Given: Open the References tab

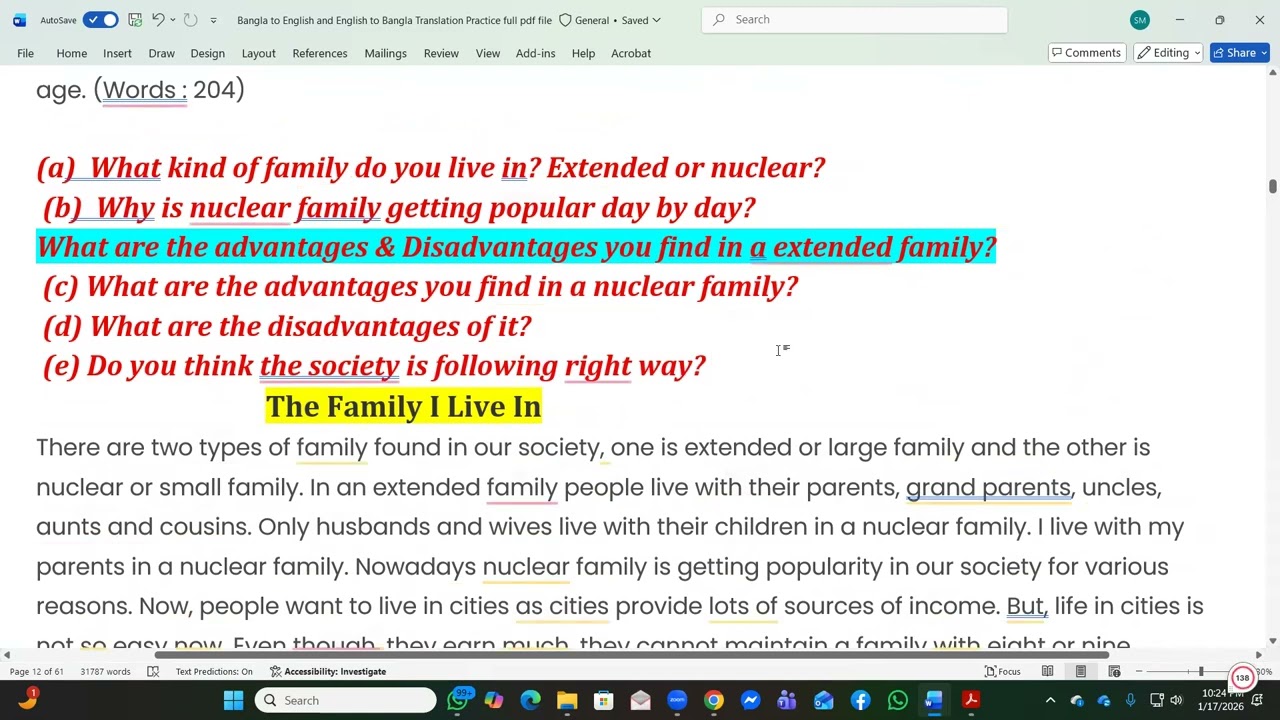Looking at the screenshot, I should point(320,53).
